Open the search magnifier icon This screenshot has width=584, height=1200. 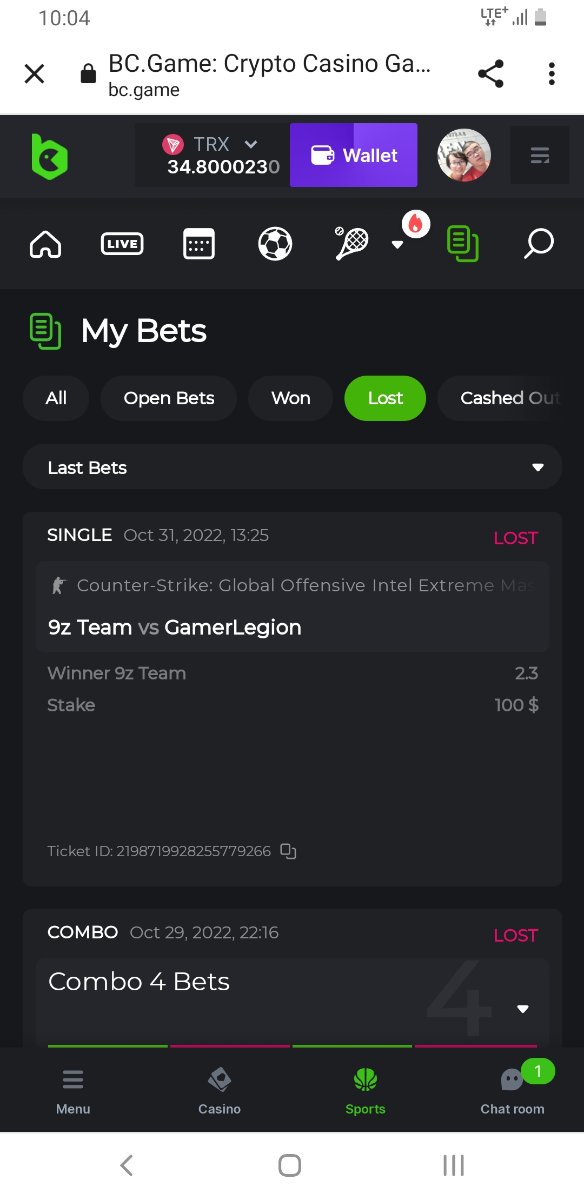[x=539, y=244]
